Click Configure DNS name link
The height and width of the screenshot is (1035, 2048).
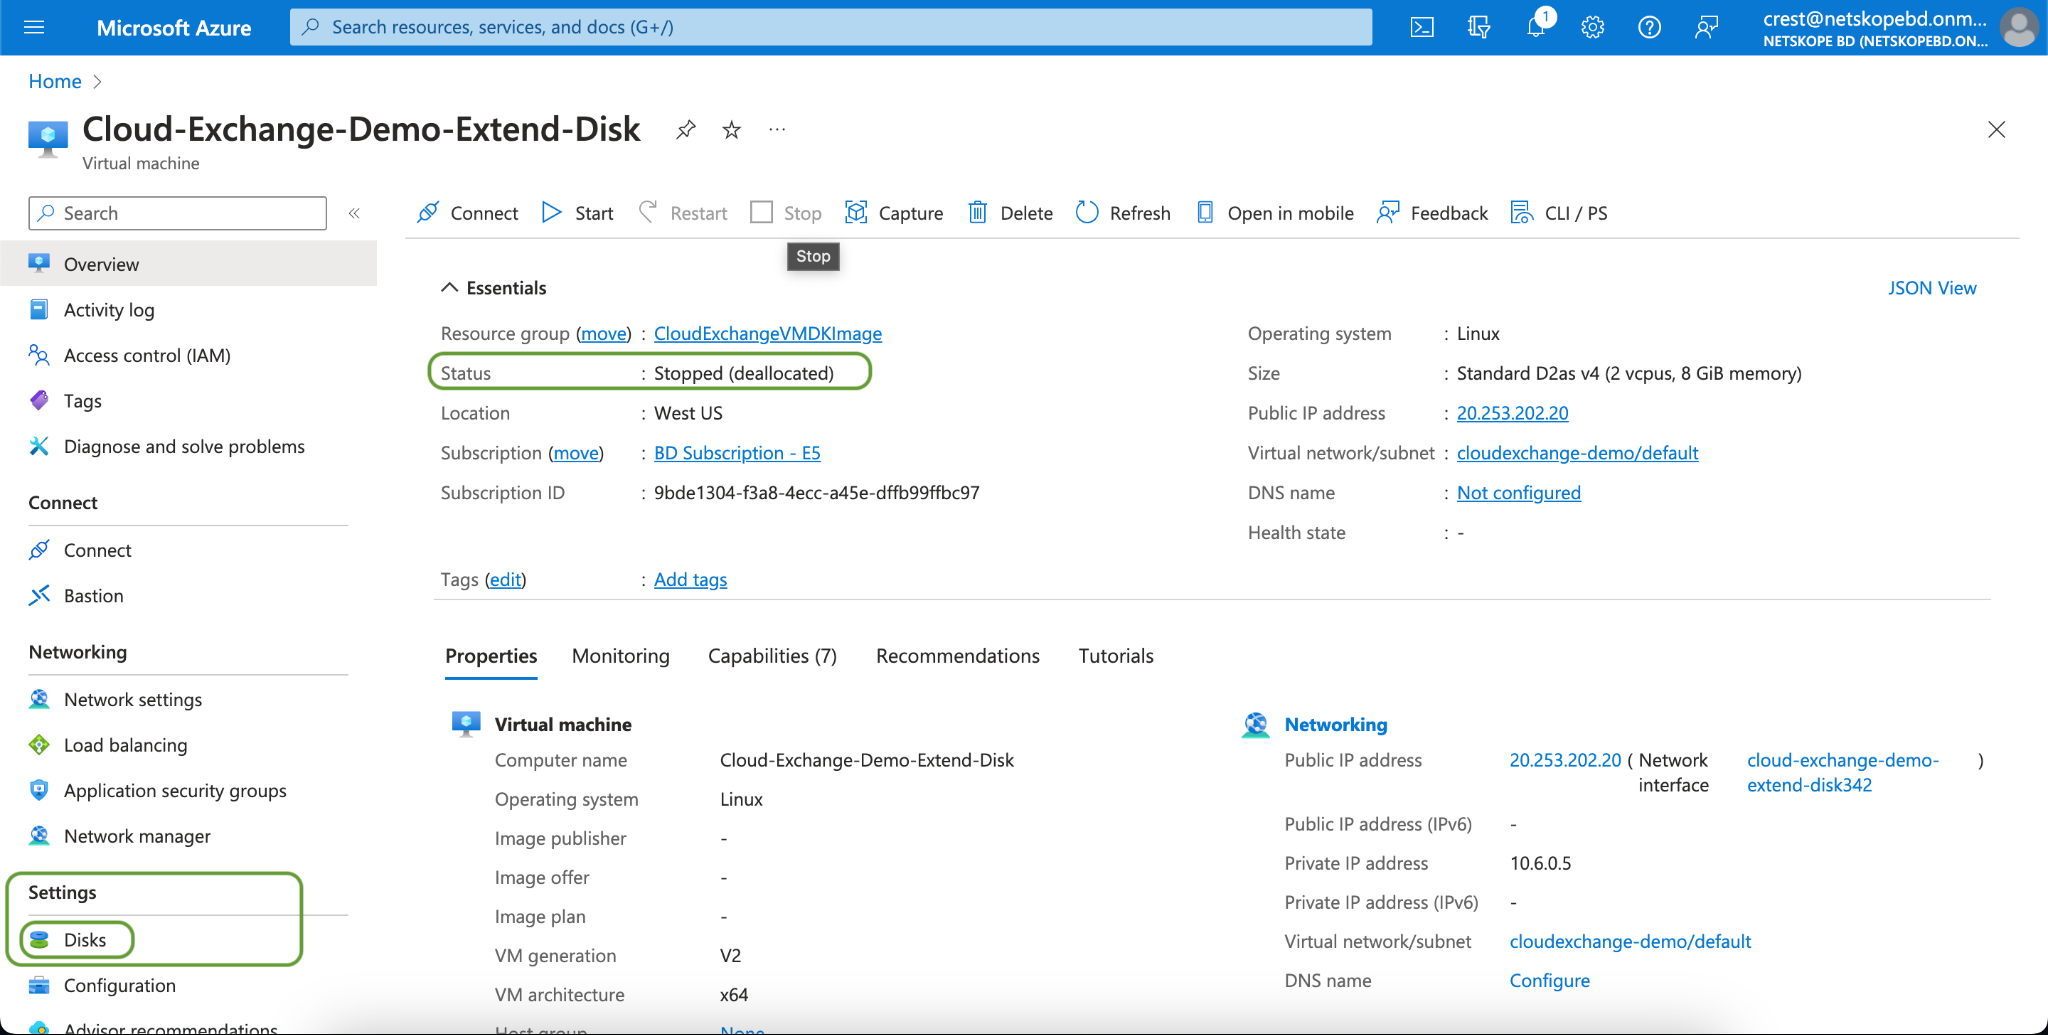(x=1550, y=981)
